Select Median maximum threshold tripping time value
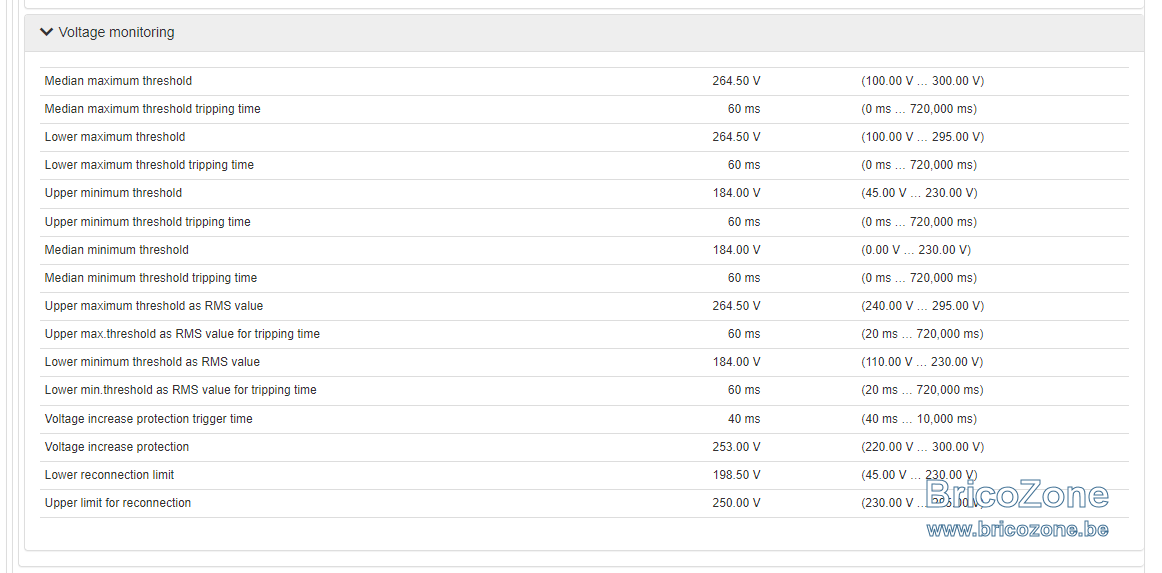 [743, 109]
